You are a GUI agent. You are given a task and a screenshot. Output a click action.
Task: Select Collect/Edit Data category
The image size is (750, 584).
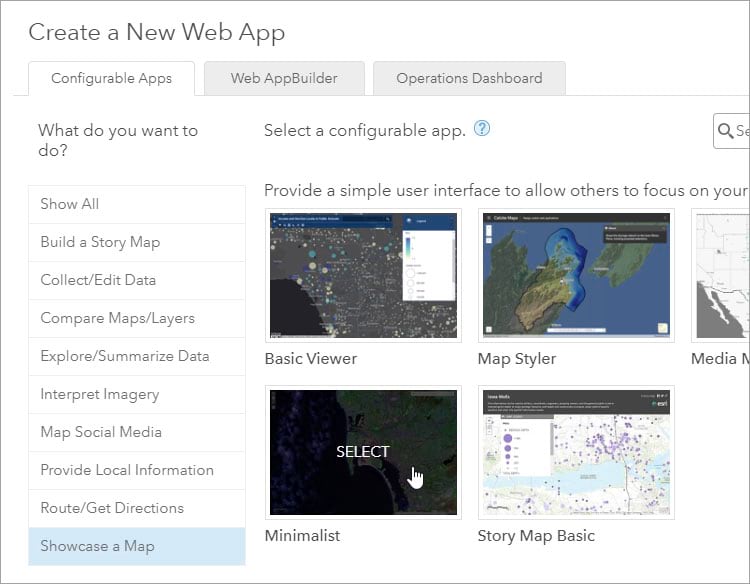(136, 280)
